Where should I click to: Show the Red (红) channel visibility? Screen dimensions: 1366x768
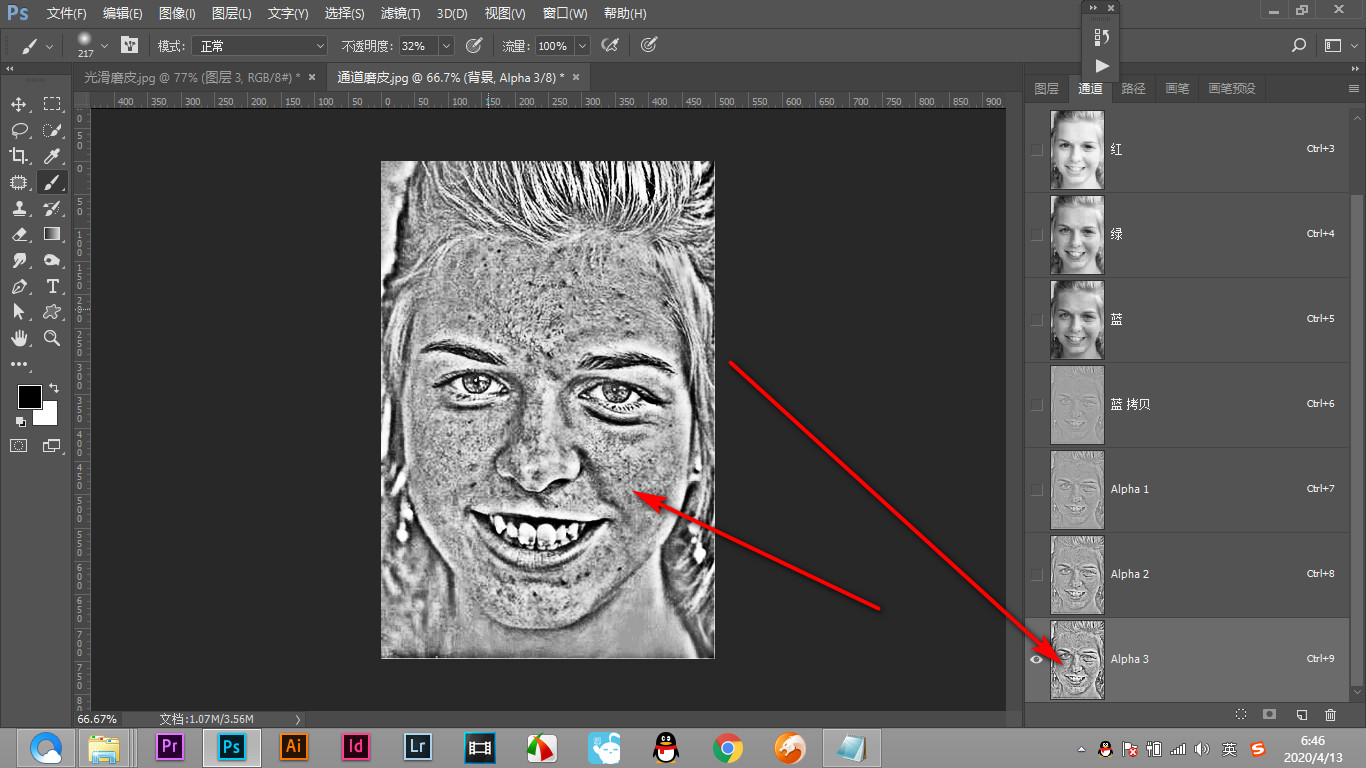1037,150
